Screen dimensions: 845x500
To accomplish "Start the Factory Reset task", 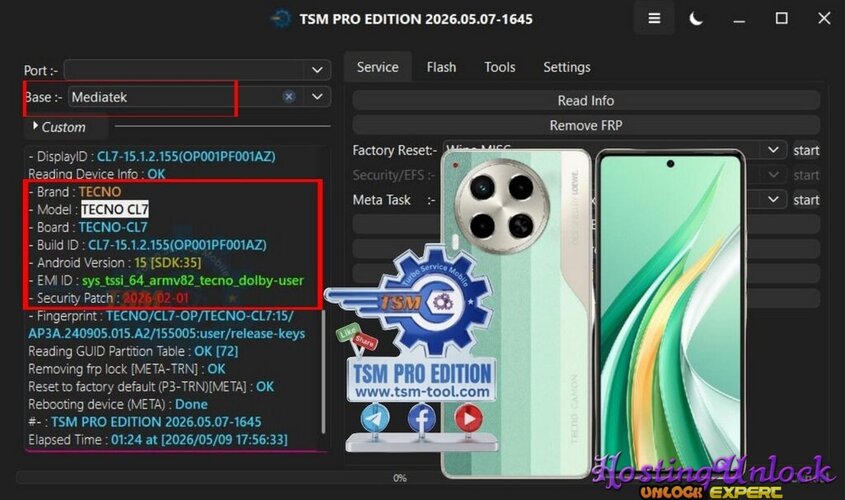I will pyautogui.click(x=806, y=150).
